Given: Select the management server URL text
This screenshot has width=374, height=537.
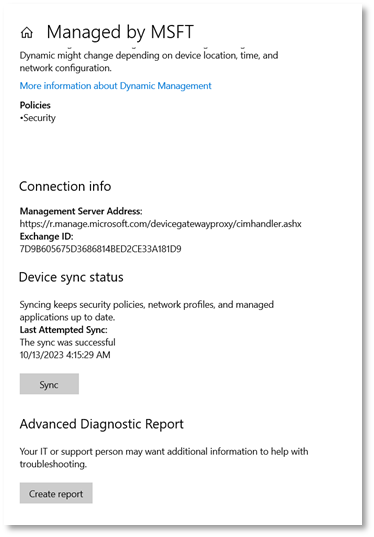Looking at the screenshot, I should tap(161, 224).
